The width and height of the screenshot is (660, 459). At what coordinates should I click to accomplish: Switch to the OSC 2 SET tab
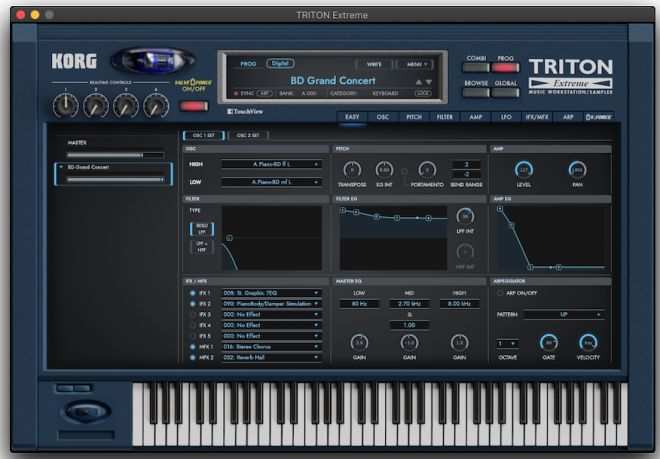pos(247,135)
